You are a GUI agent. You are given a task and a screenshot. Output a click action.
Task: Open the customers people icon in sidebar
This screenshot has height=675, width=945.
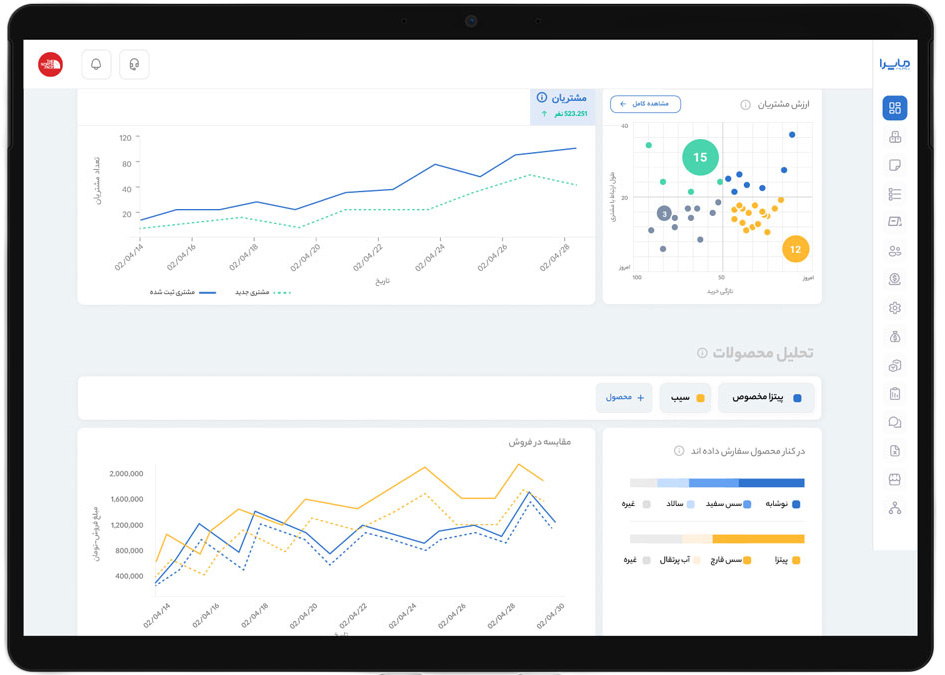(x=894, y=251)
